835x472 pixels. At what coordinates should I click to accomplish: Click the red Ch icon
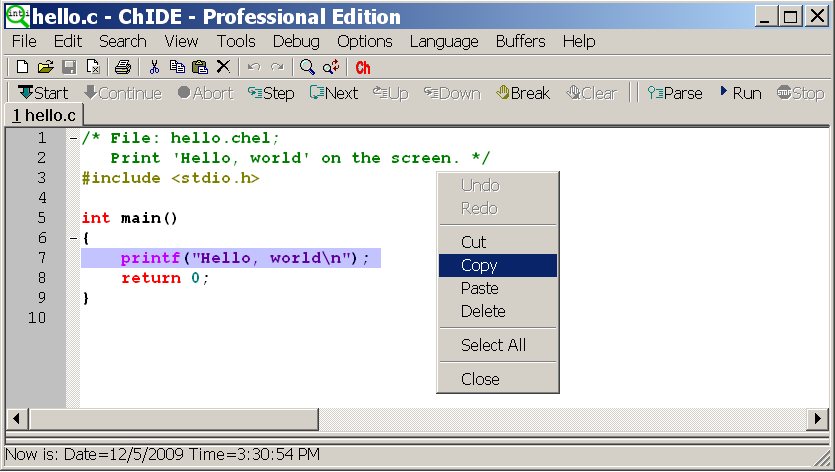363,67
